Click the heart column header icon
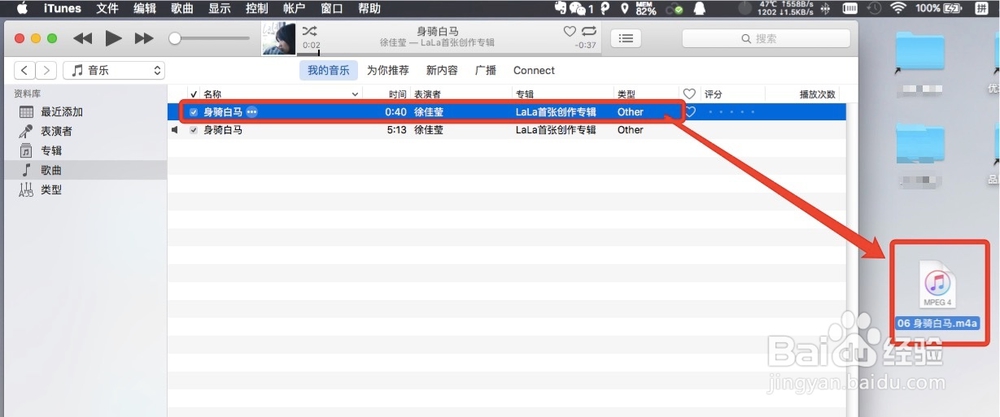The height and width of the screenshot is (417, 1000). point(689,94)
